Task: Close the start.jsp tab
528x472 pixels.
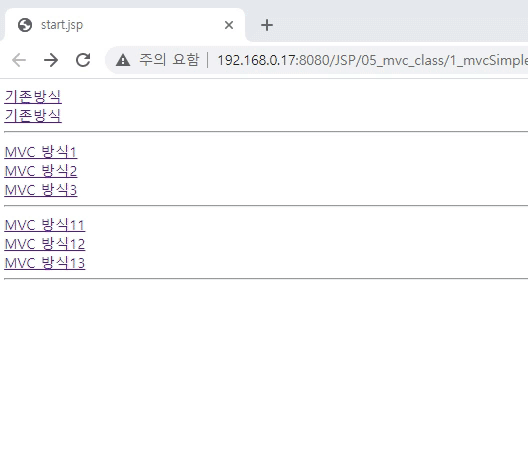Action: [x=229, y=25]
